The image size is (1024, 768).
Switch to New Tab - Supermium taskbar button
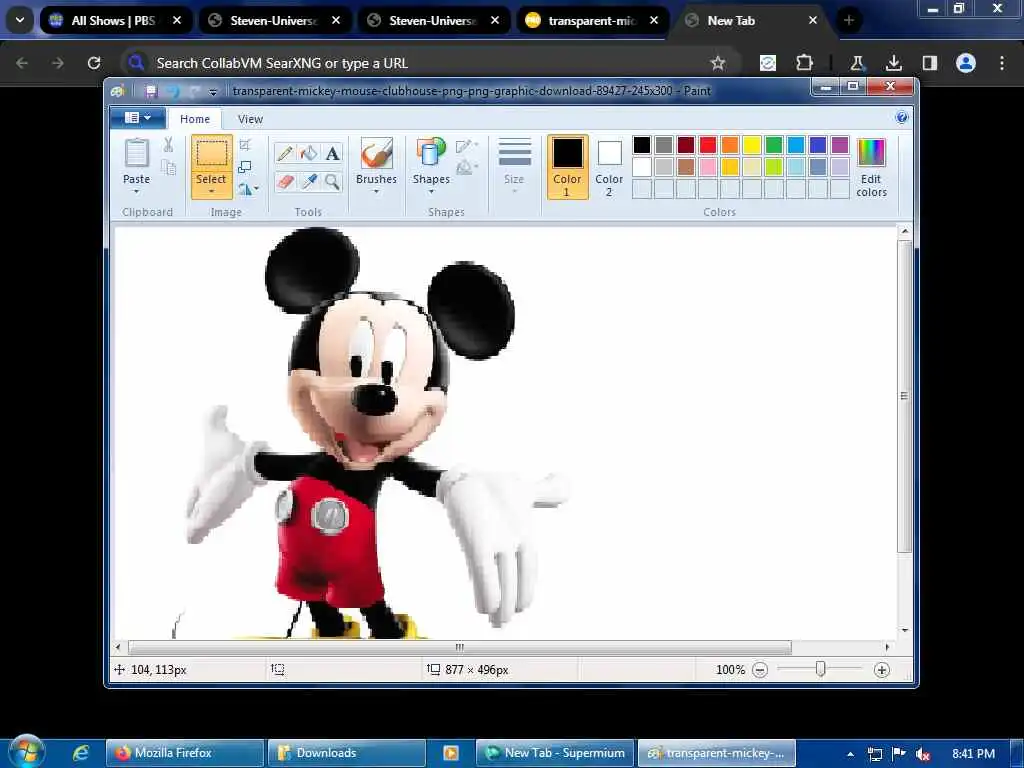click(x=555, y=753)
